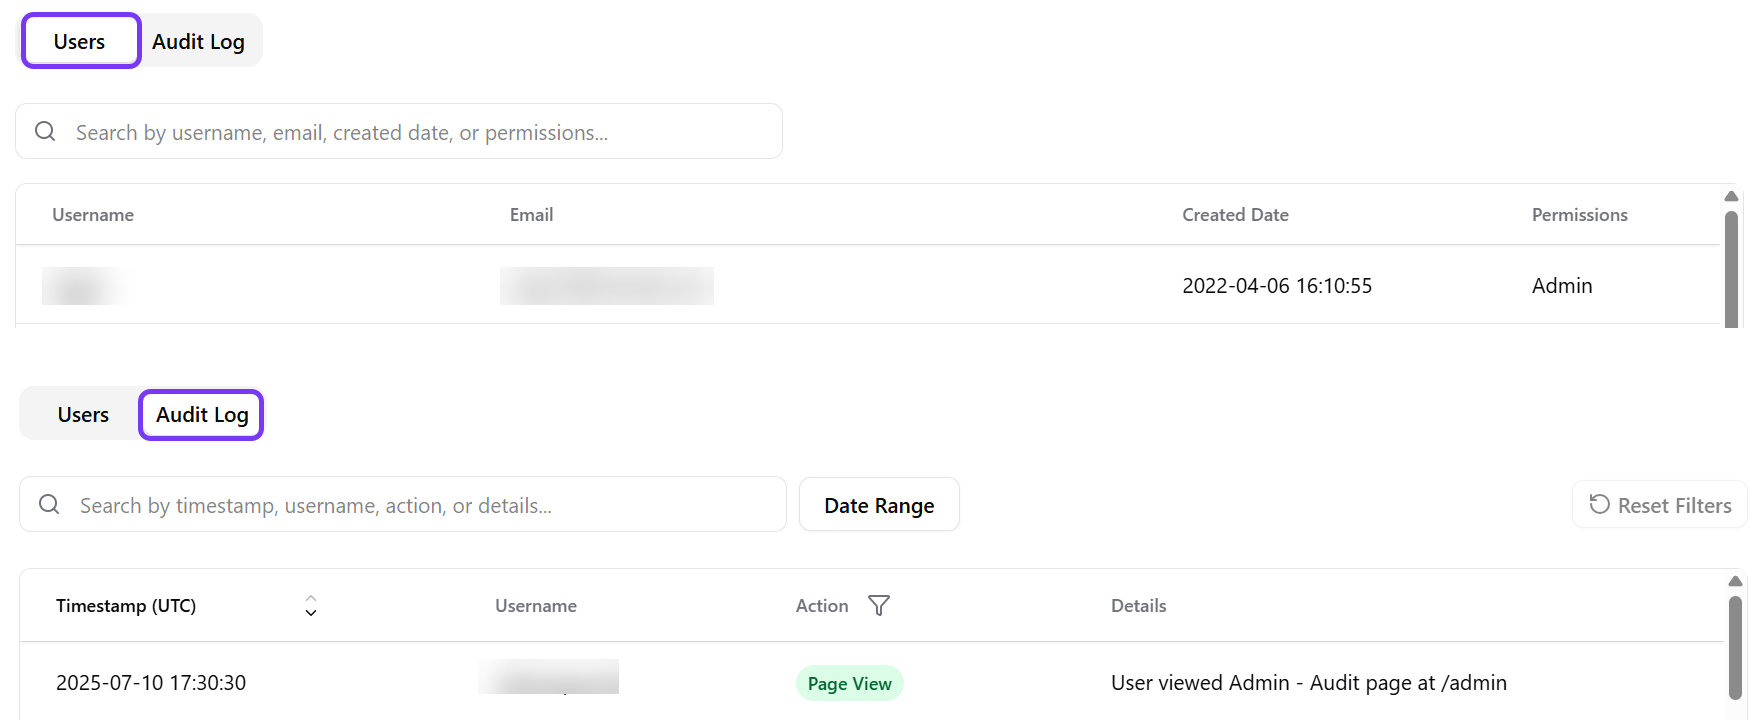Click the Created Date column header
Screen dimensions: 1757x720
tap(1235, 215)
